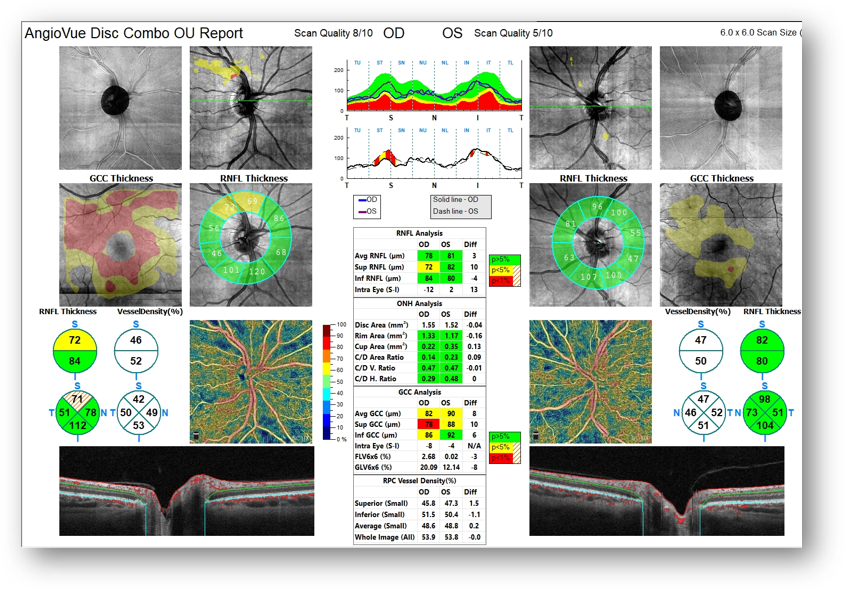Click the RNFL Analysis table header
The height and width of the screenshot is (591, 844).
tap(418, 232)
